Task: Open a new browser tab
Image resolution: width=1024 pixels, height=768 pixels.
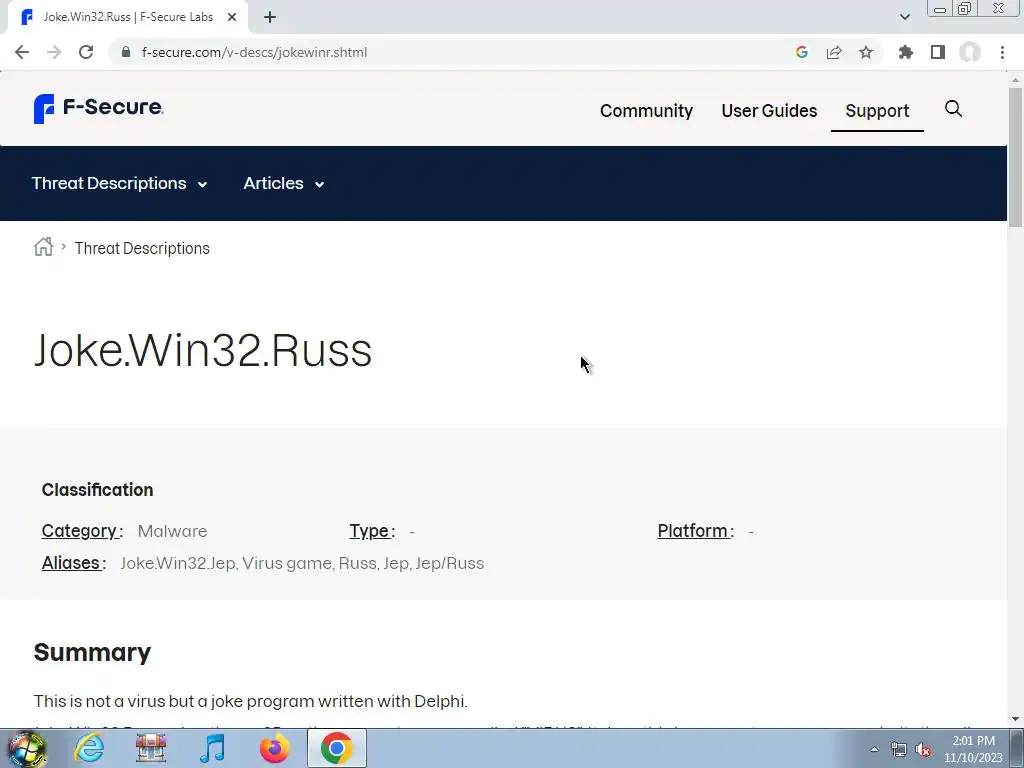Action: [270, 17]
